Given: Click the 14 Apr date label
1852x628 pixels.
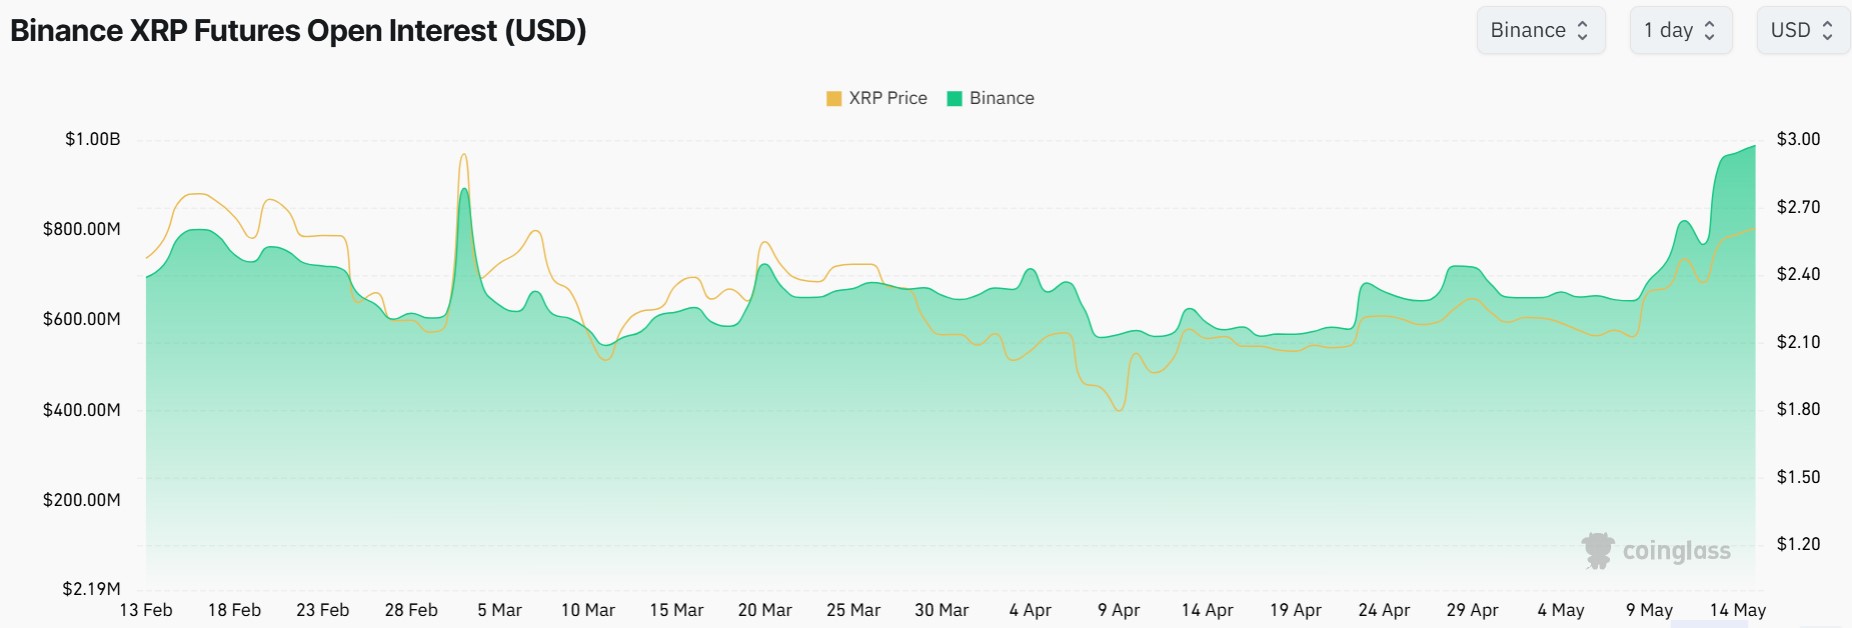Looking at the screenshot, I should (1207, 610).
